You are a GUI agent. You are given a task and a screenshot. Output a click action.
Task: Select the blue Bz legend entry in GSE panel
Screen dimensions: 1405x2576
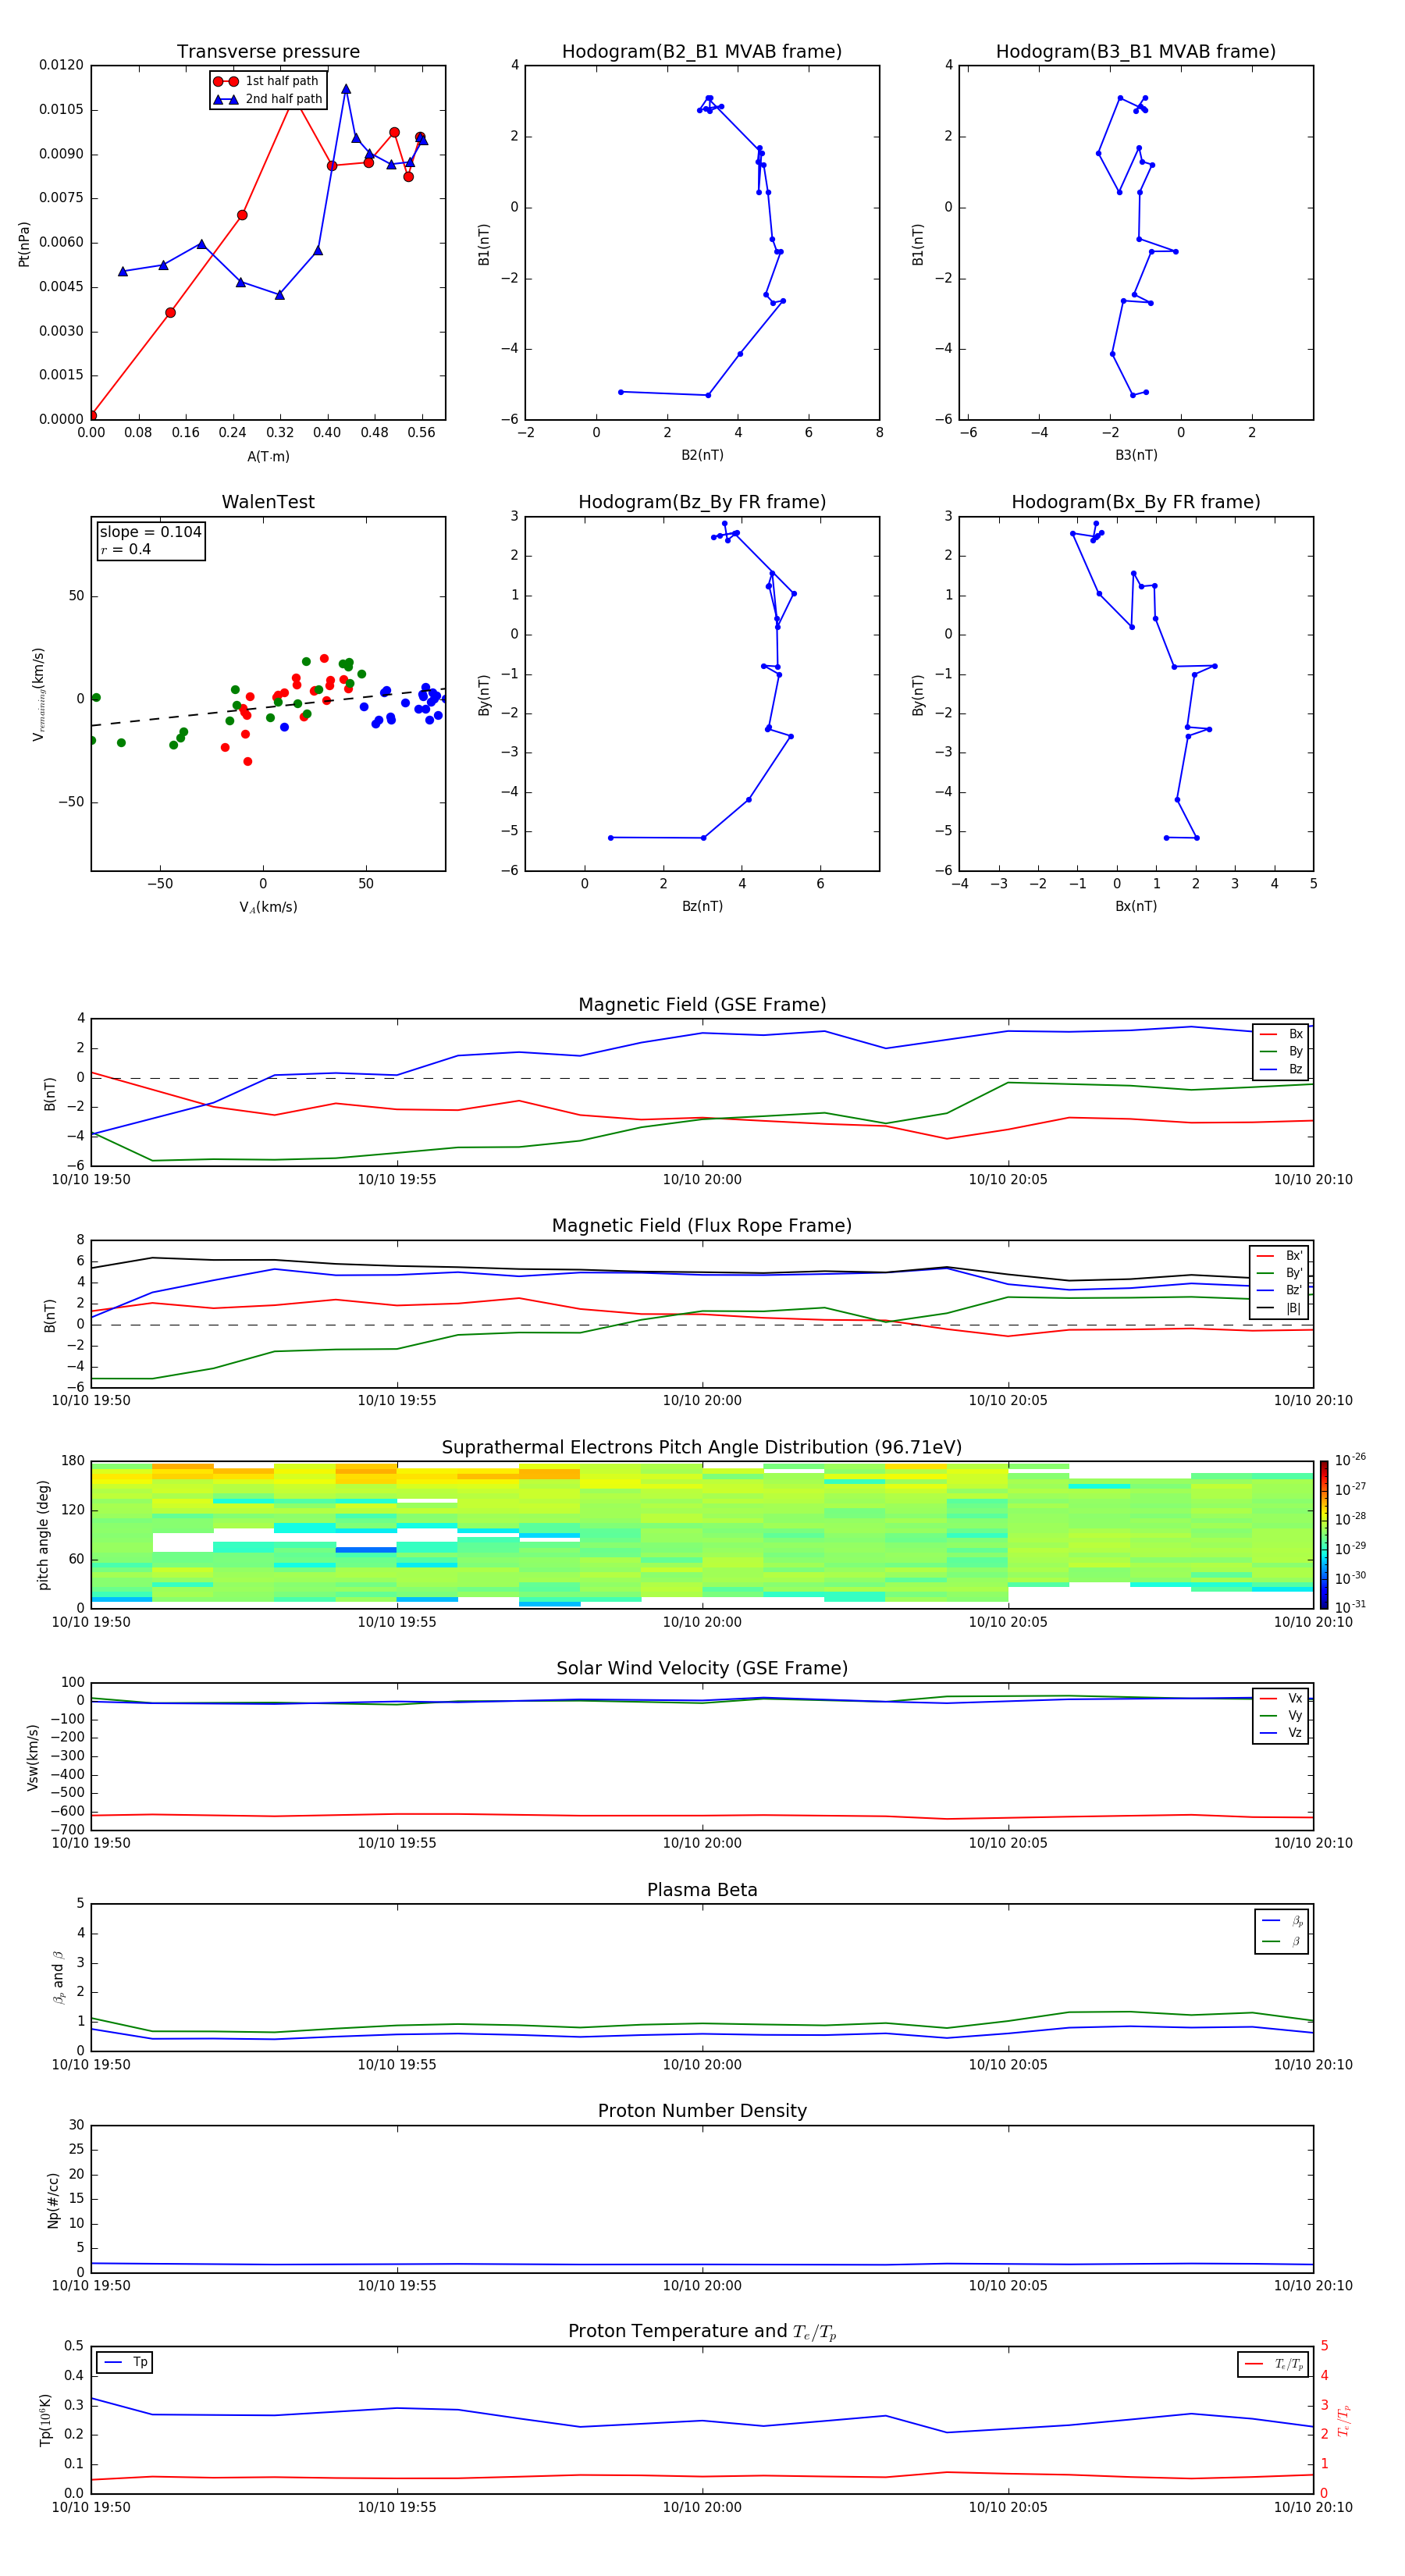click(x=1282, y=1069)
